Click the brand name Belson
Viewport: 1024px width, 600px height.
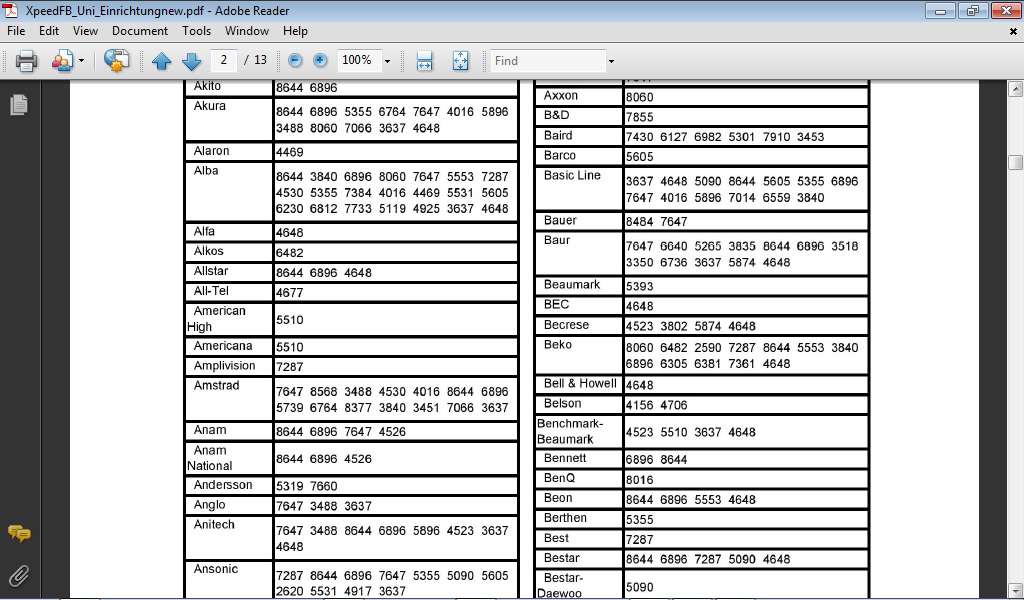[x=562, y=403]
